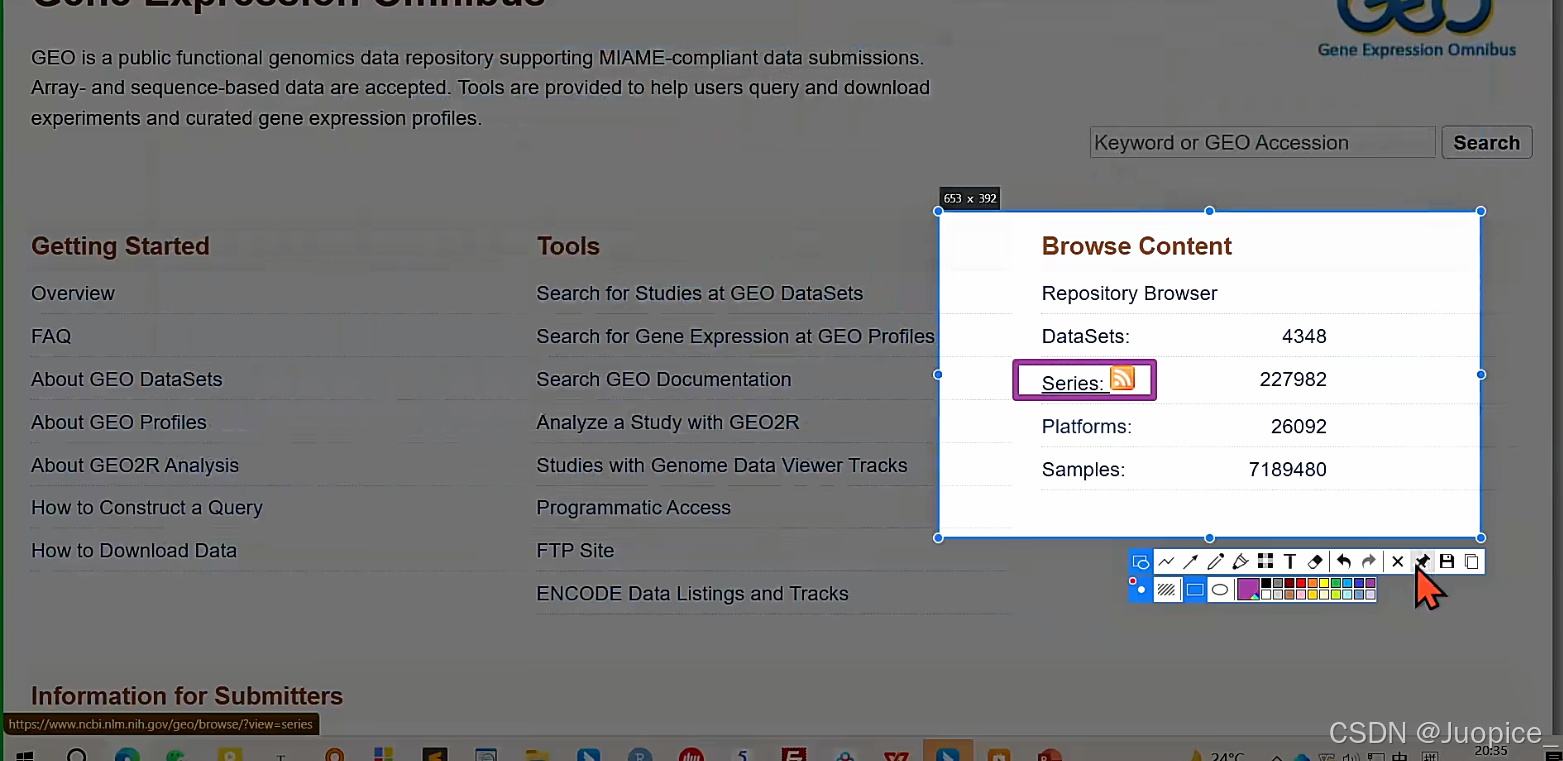Choose the rectangle shape option
The height and width of the screenshot is (761, 1563).
[x=1195, y=590]
